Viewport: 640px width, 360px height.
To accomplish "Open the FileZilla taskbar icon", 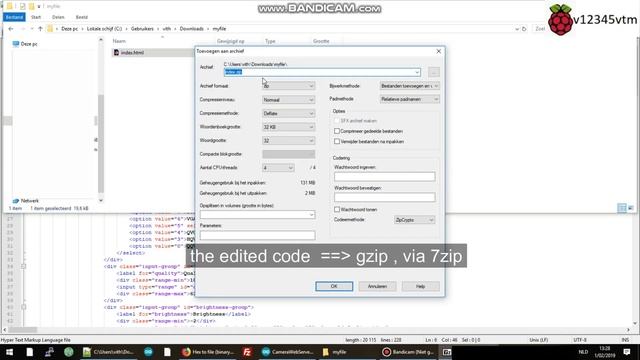I will click(247, 352).
